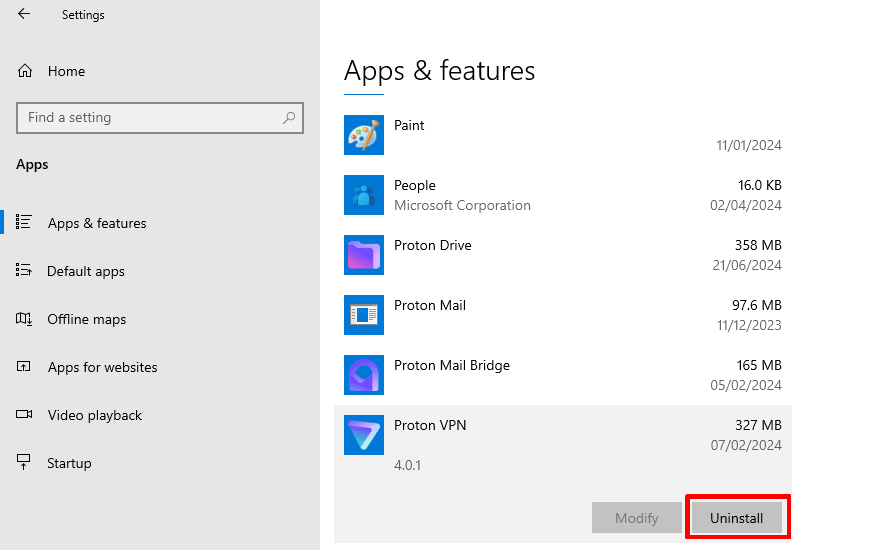Go back using the Settings back arrow
This screenshot has height=550, width=884.
tap(24, 14)
